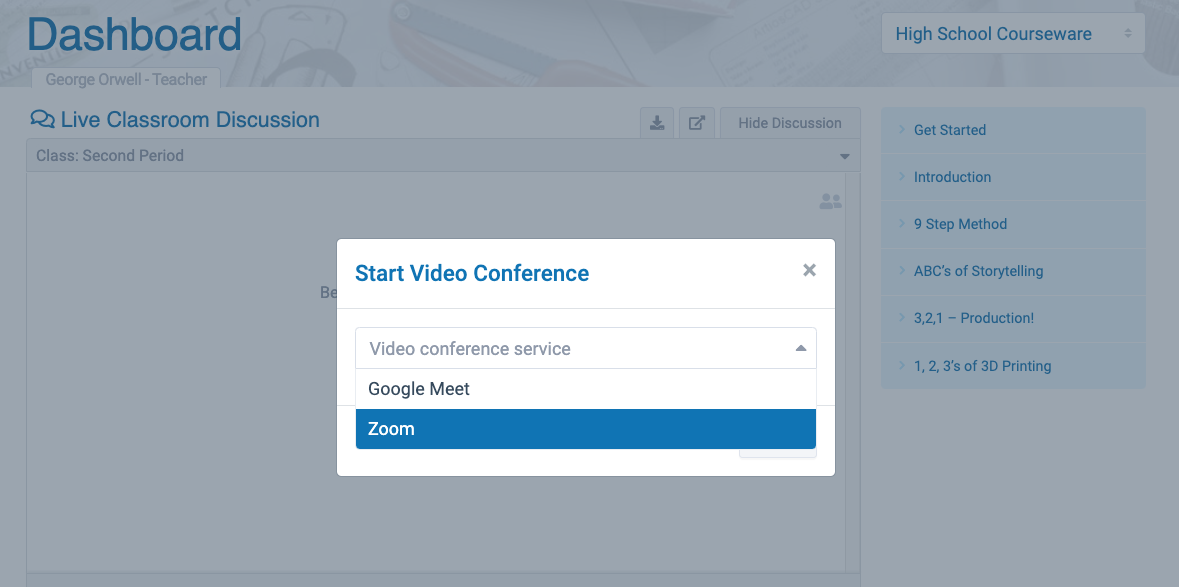Click the Hide Discussion button

pos(790,123)
